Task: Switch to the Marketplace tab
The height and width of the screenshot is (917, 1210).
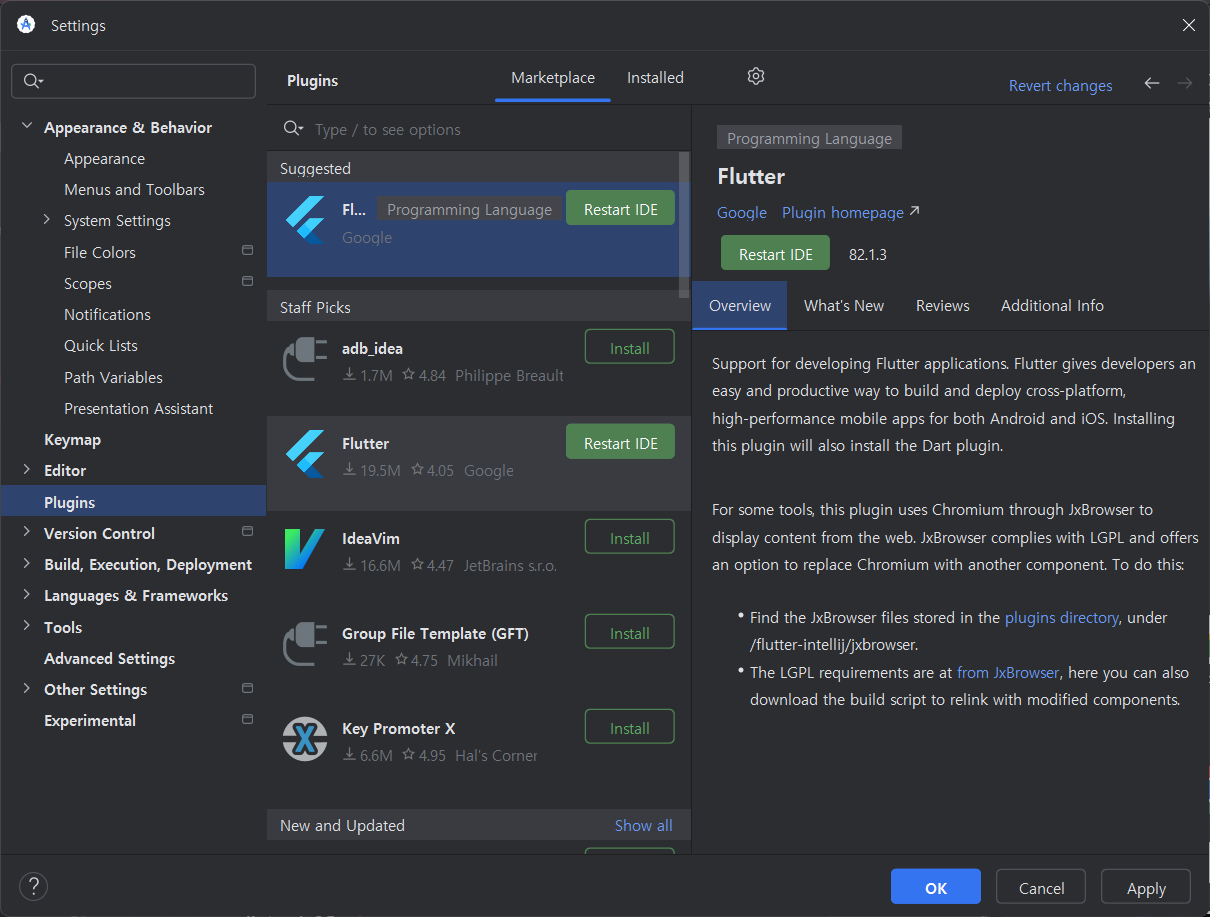Action: 553,78
